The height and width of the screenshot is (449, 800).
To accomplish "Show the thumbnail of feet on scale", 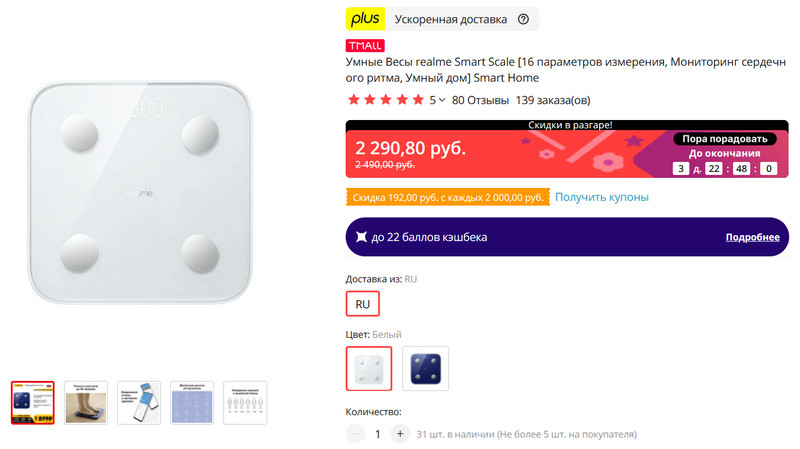I will [85, 402].
